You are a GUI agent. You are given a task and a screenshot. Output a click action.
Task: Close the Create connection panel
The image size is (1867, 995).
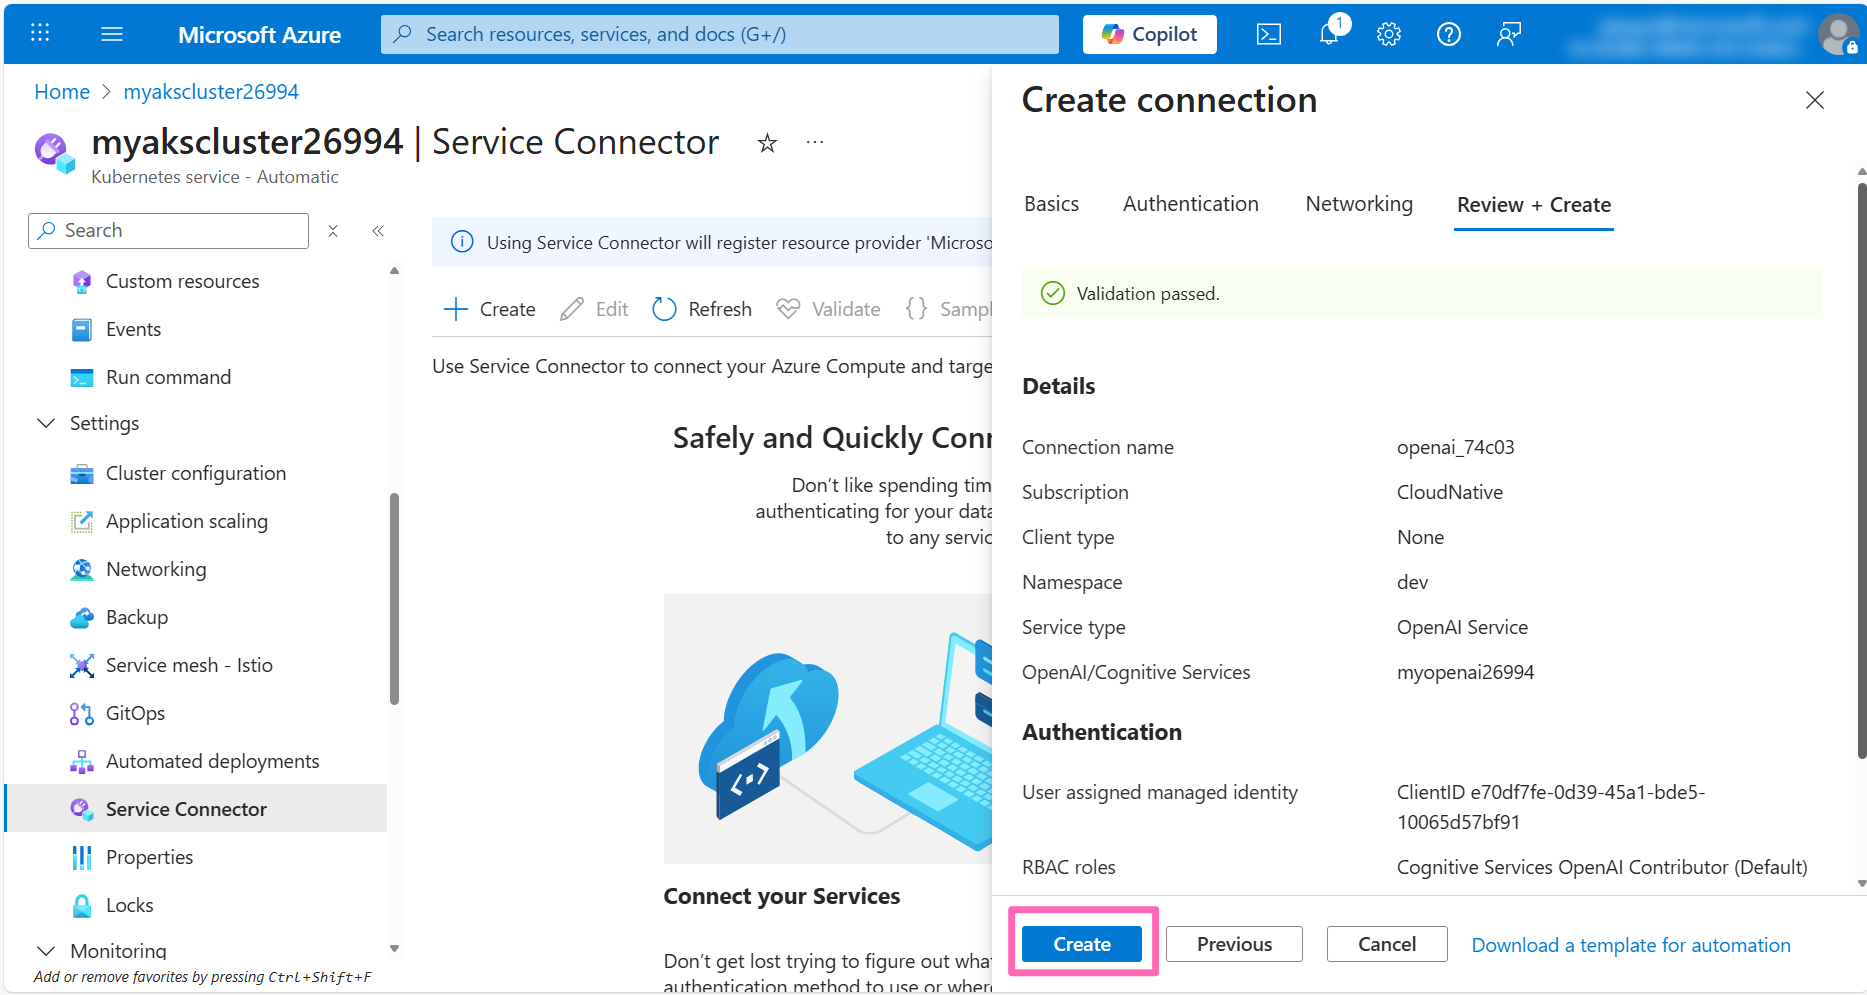coord(1814,100)
